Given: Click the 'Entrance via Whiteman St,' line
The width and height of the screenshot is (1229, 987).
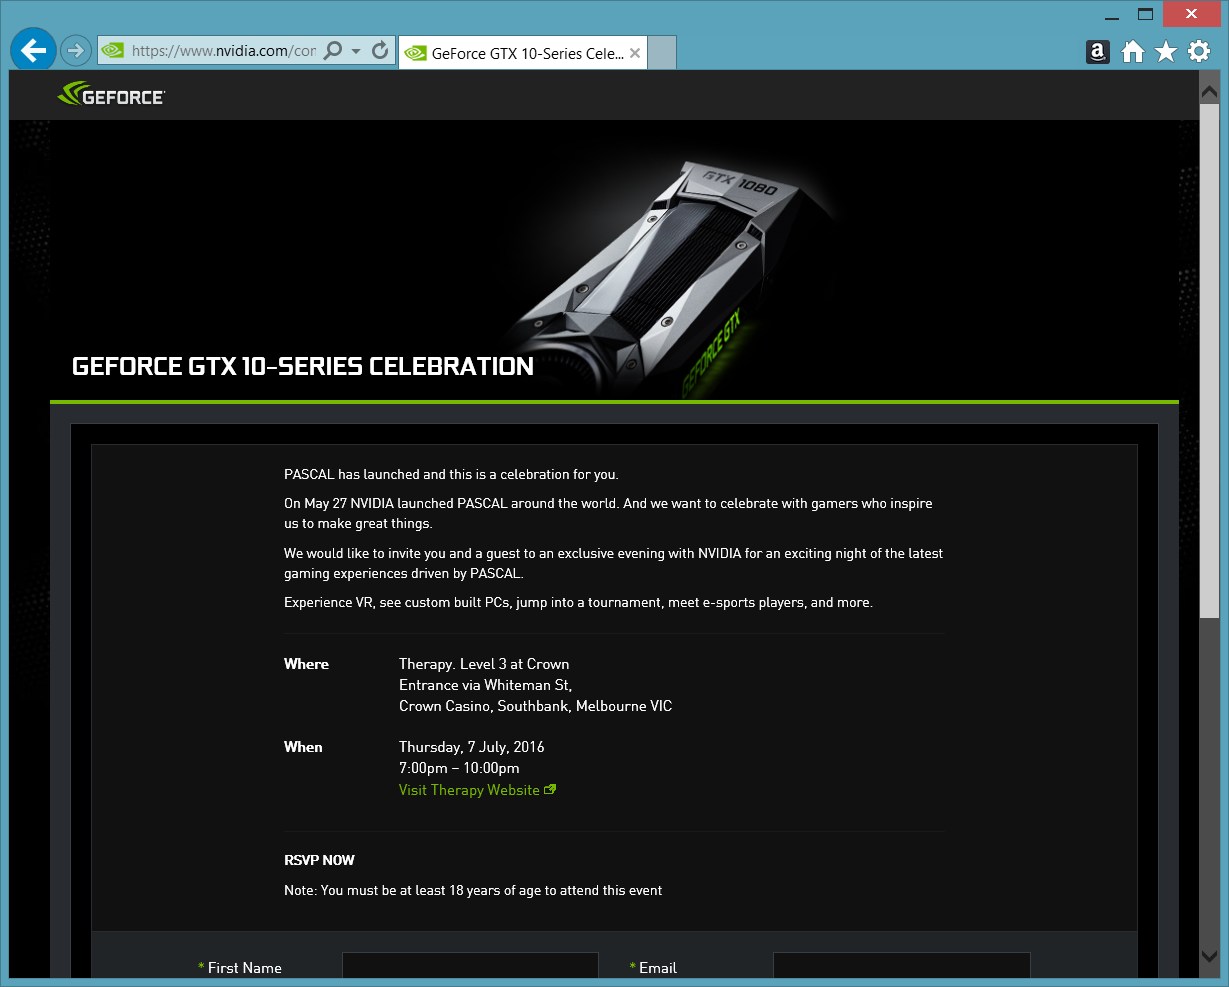Looking at the screenshot, I should (485, 685).
